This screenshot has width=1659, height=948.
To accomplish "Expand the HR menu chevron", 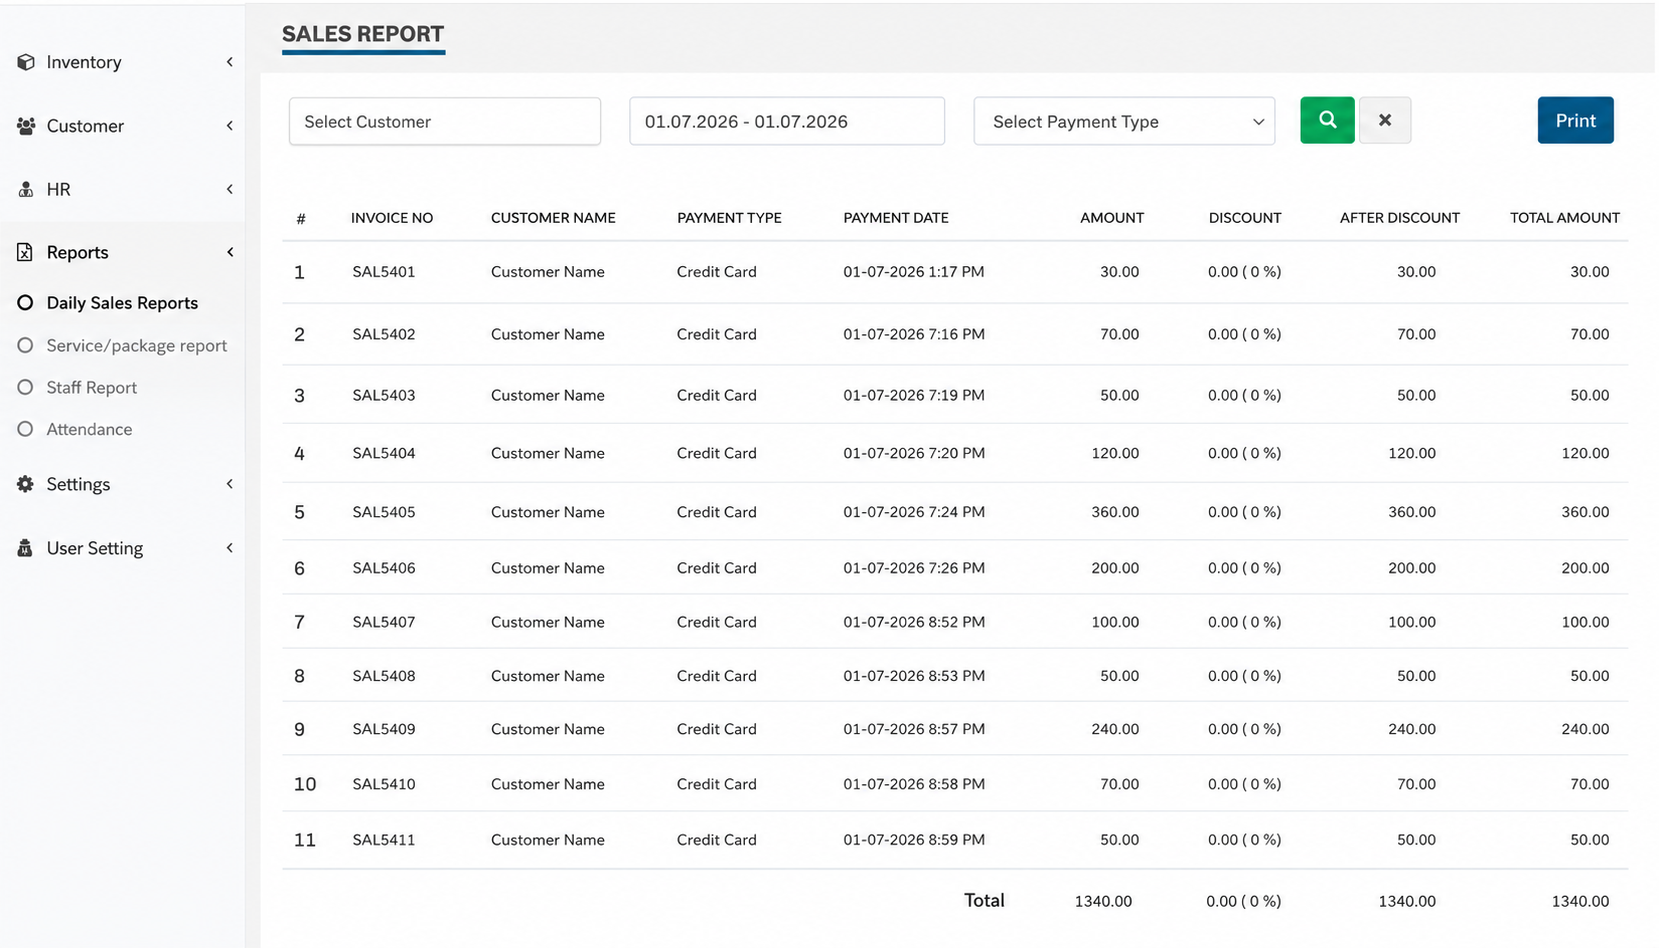I will pyautogui.click(x=230, y=189).
